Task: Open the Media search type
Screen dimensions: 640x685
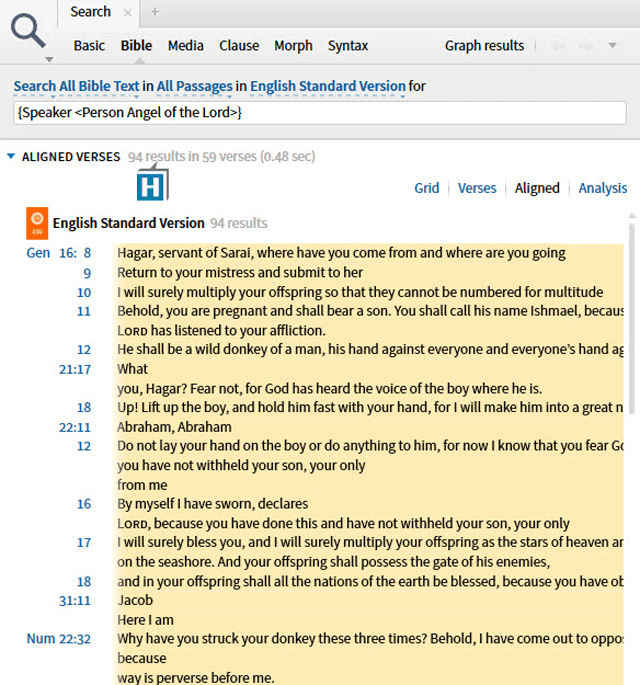Action: [x=185, y=46]
